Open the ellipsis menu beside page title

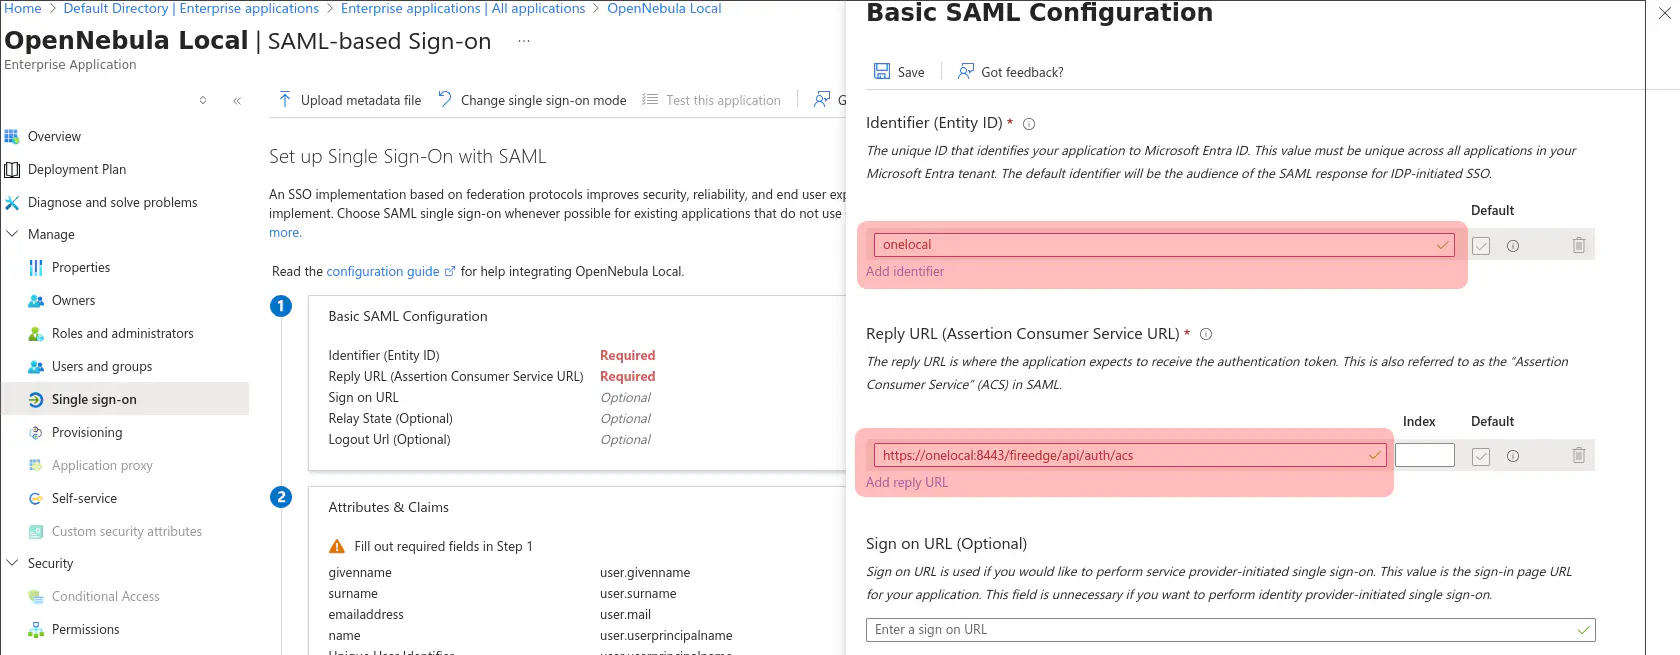click(x=523, y=41)
